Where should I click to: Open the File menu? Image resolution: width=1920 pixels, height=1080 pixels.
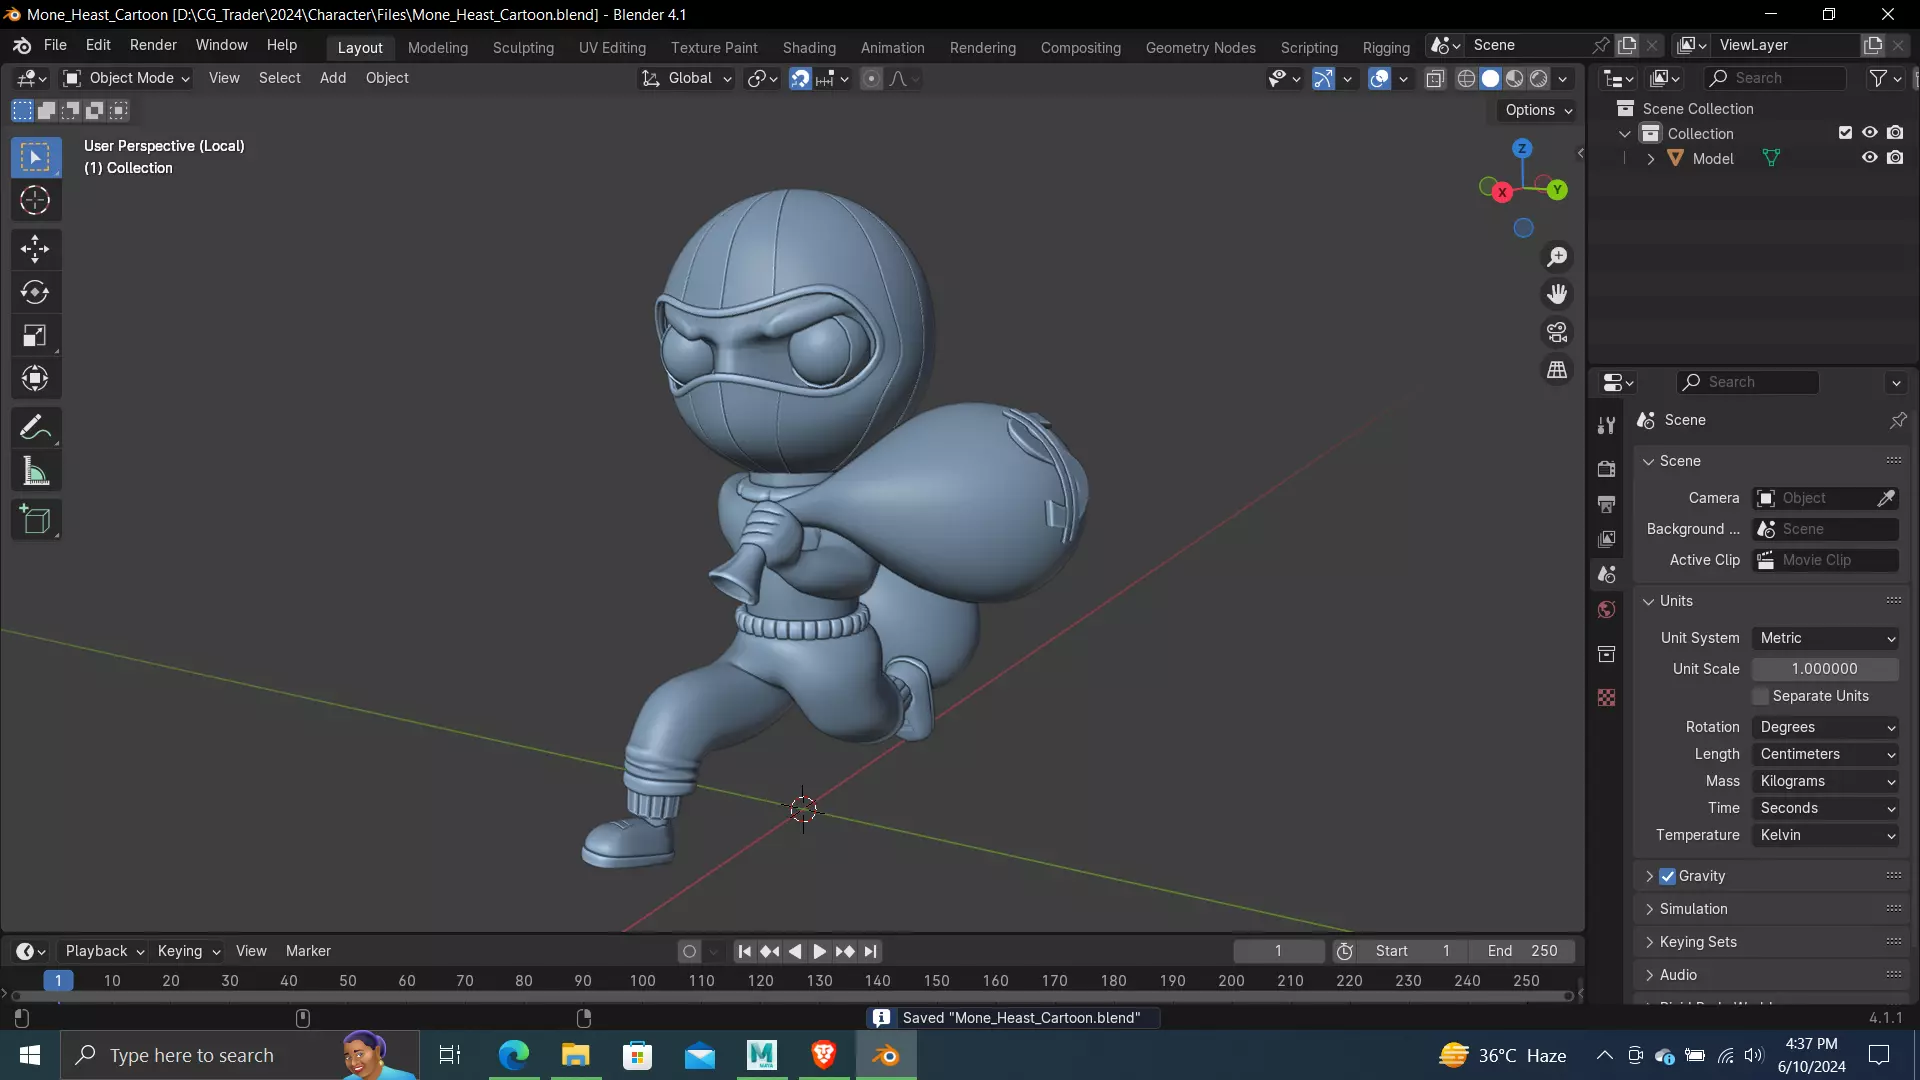tap(55, 45)
